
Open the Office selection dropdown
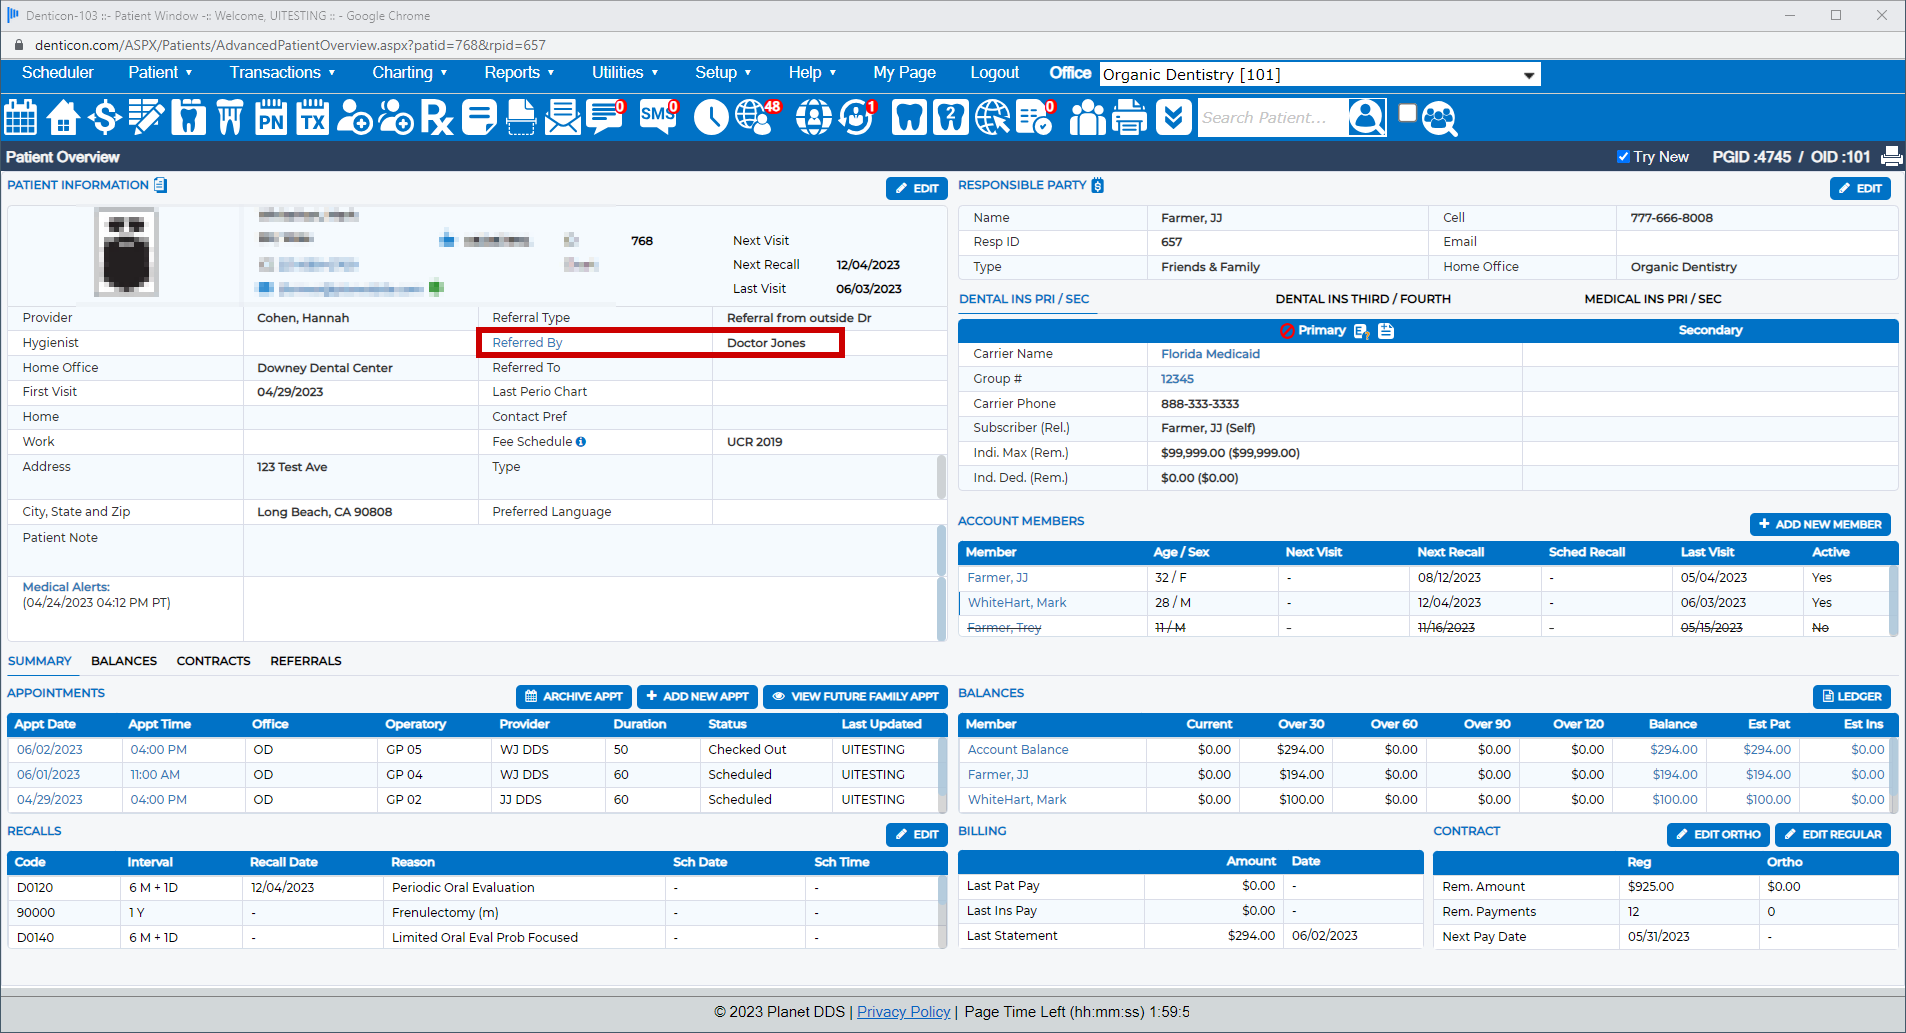pyautogui.click(x=1320, y=74)
